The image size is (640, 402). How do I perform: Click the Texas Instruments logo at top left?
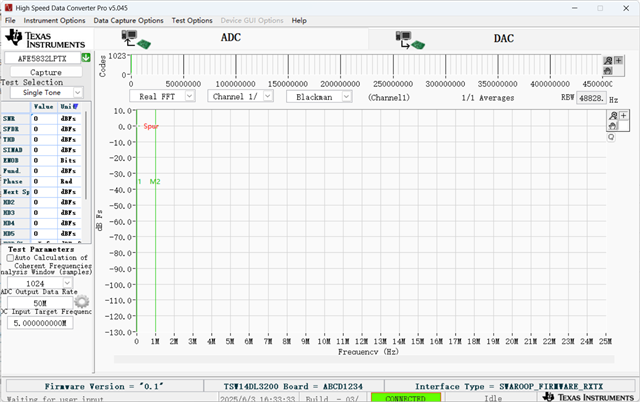(x=45, y=39)
